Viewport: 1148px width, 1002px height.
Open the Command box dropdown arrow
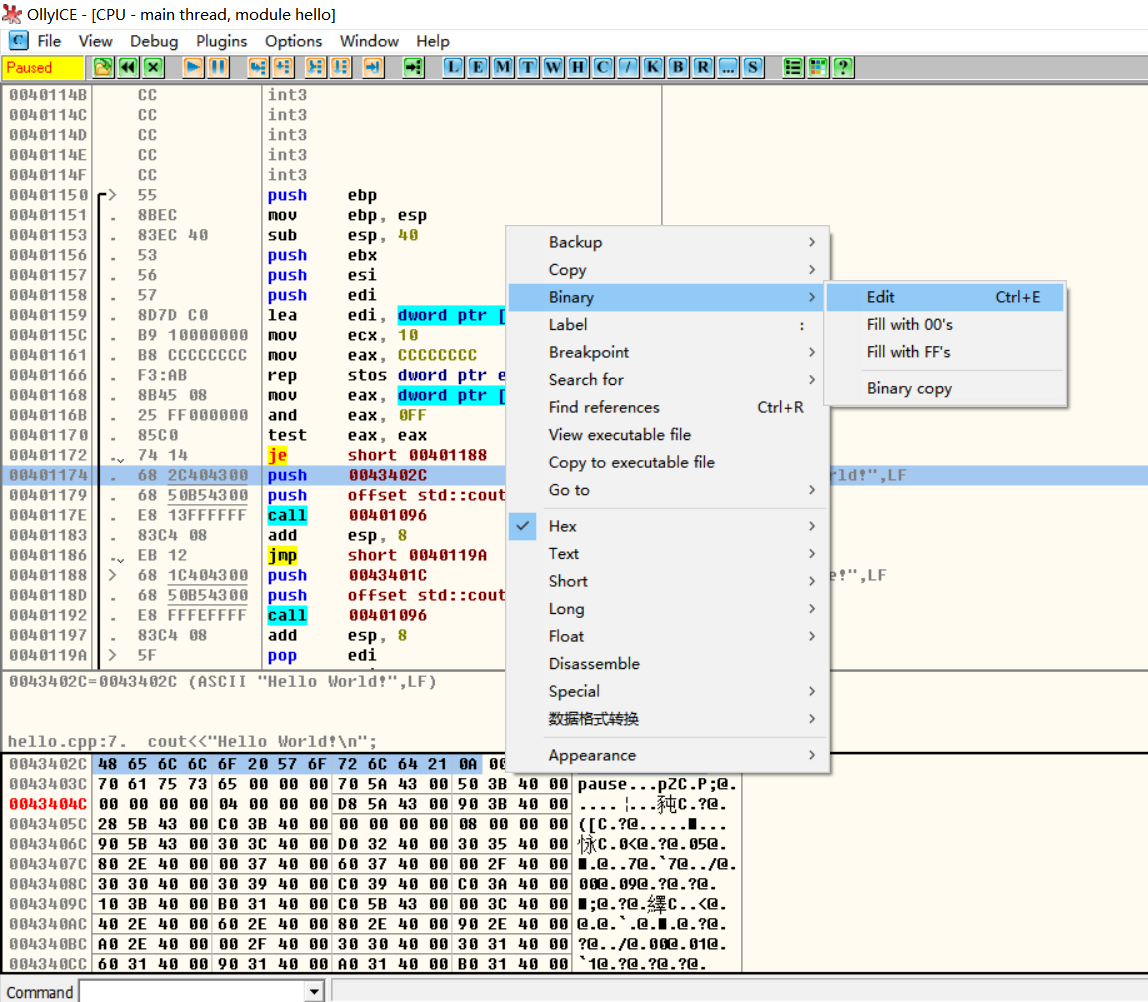coord(314,991)
